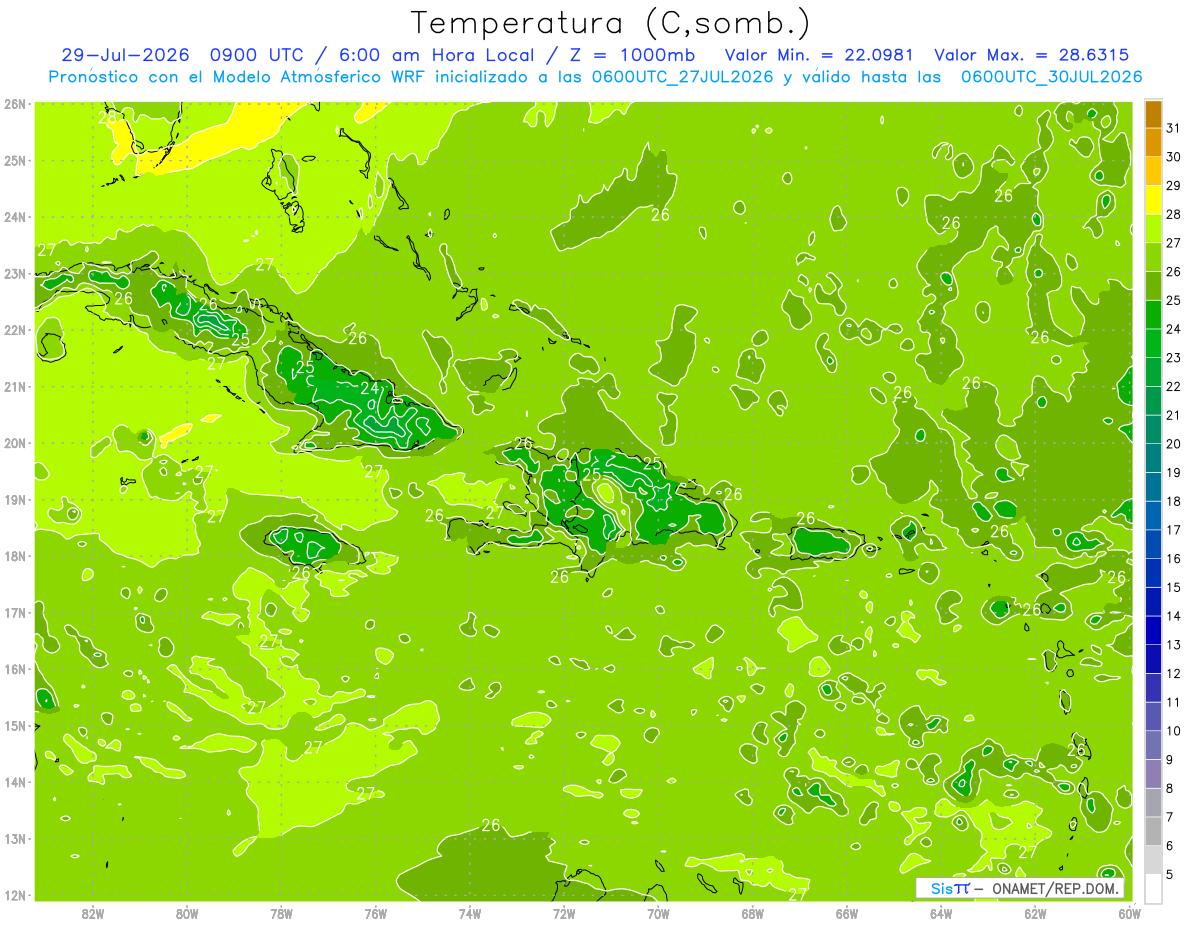1200x927 pixels.
Task: Click the 15N latitude axis label
Action: point(14,725)
